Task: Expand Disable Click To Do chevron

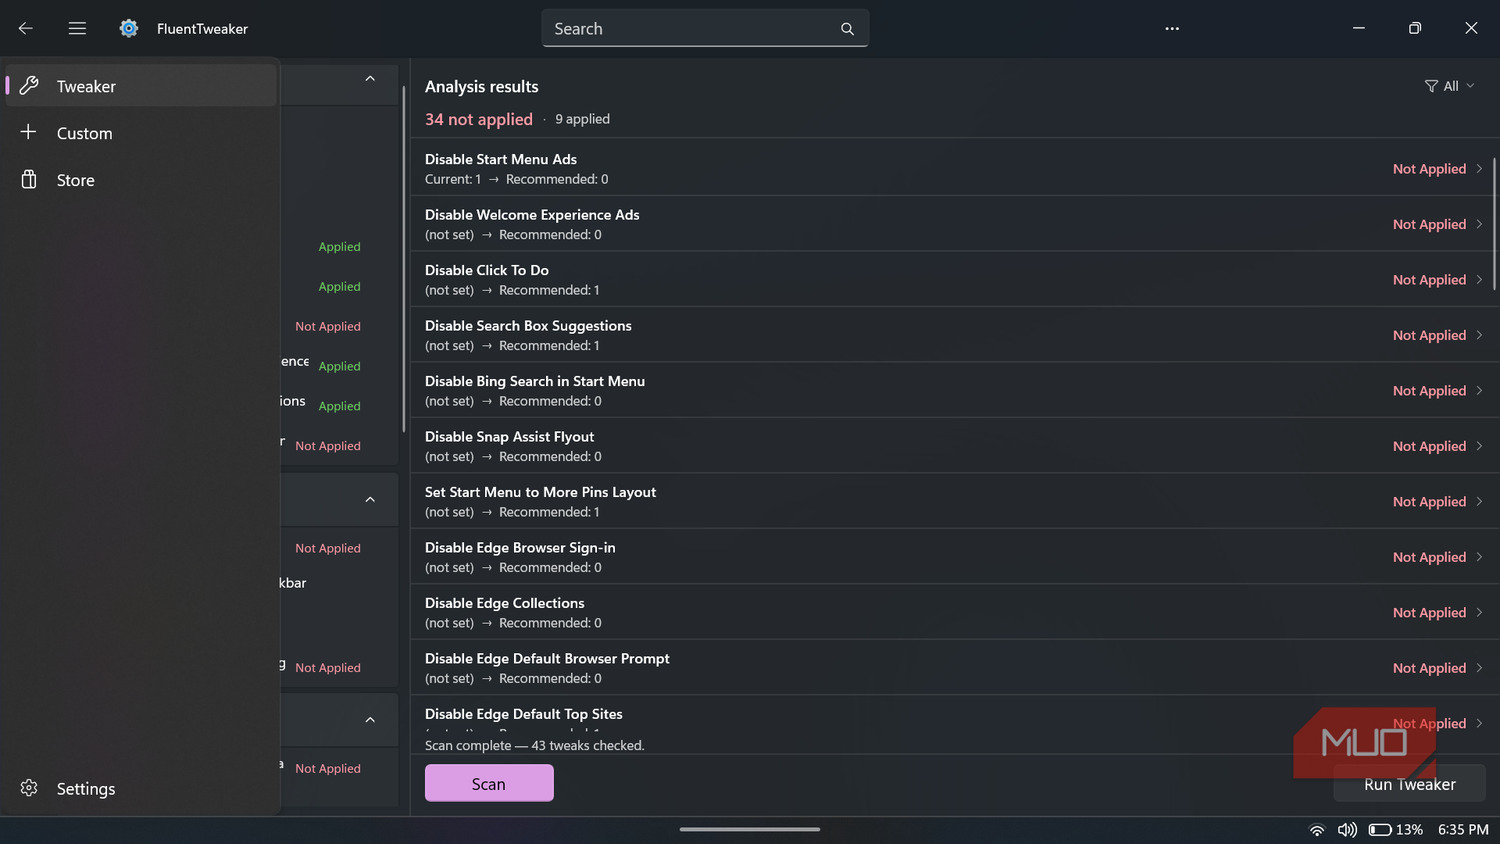Action: tap(1479, 279)
